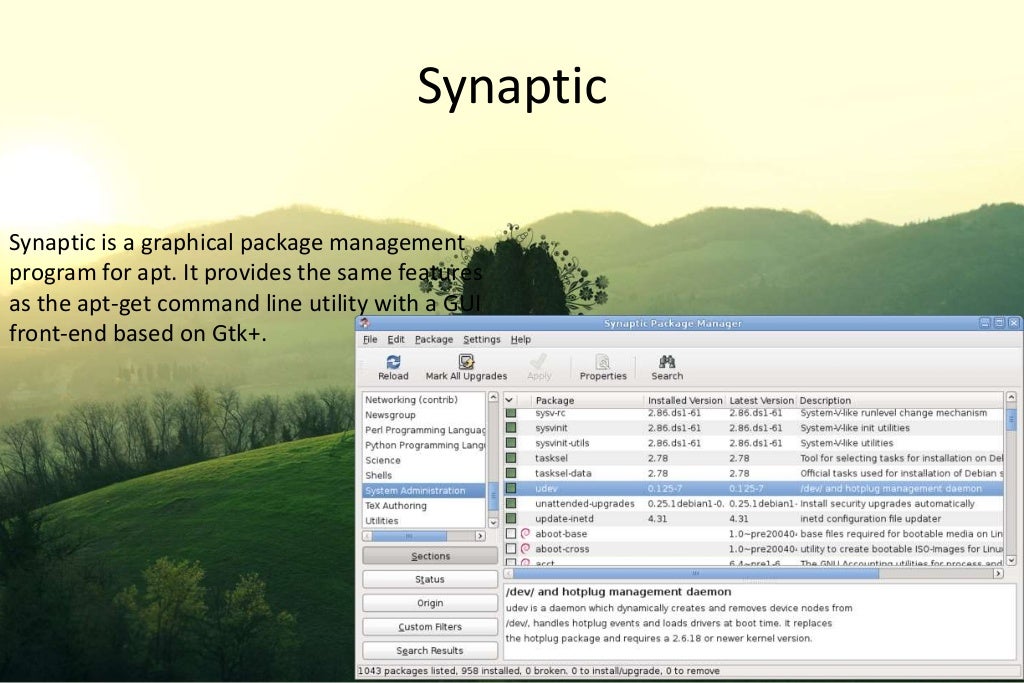Click the package list vertical scrollbar thumb

1011,419
